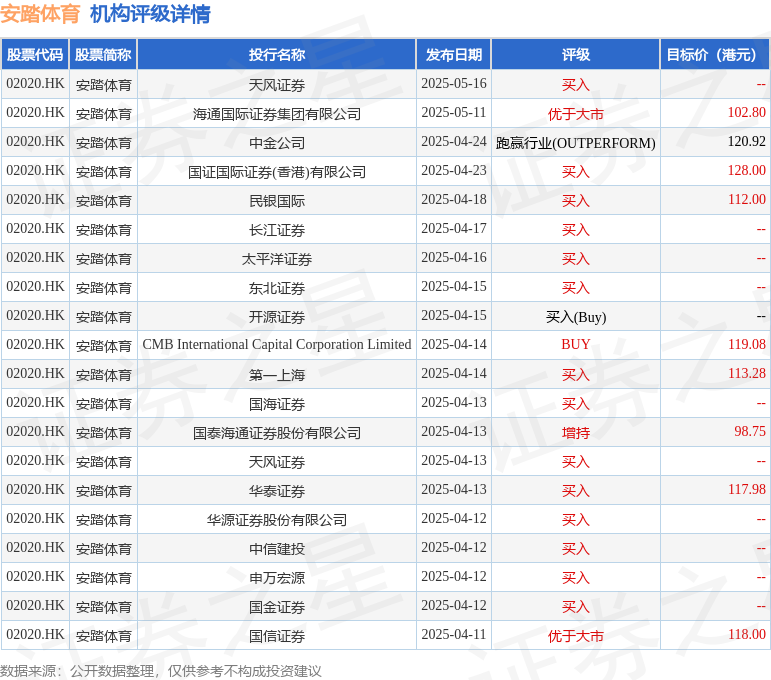The width and height of the screenshot is (771, 680).
Task: Select the 开源证券 cell
Action: (277, 317)
